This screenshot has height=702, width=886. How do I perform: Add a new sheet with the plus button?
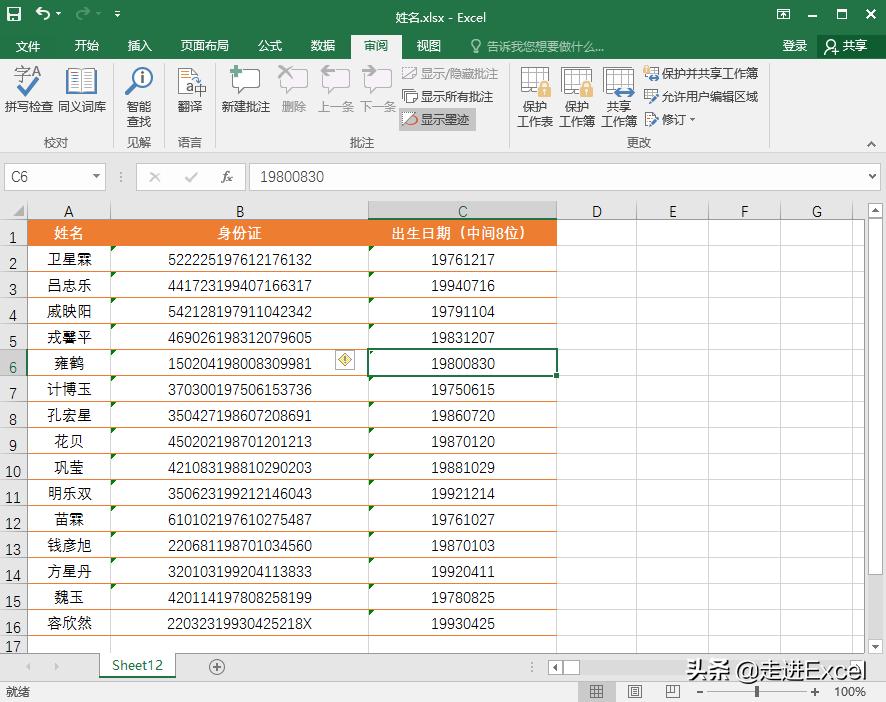click(217, 665)
